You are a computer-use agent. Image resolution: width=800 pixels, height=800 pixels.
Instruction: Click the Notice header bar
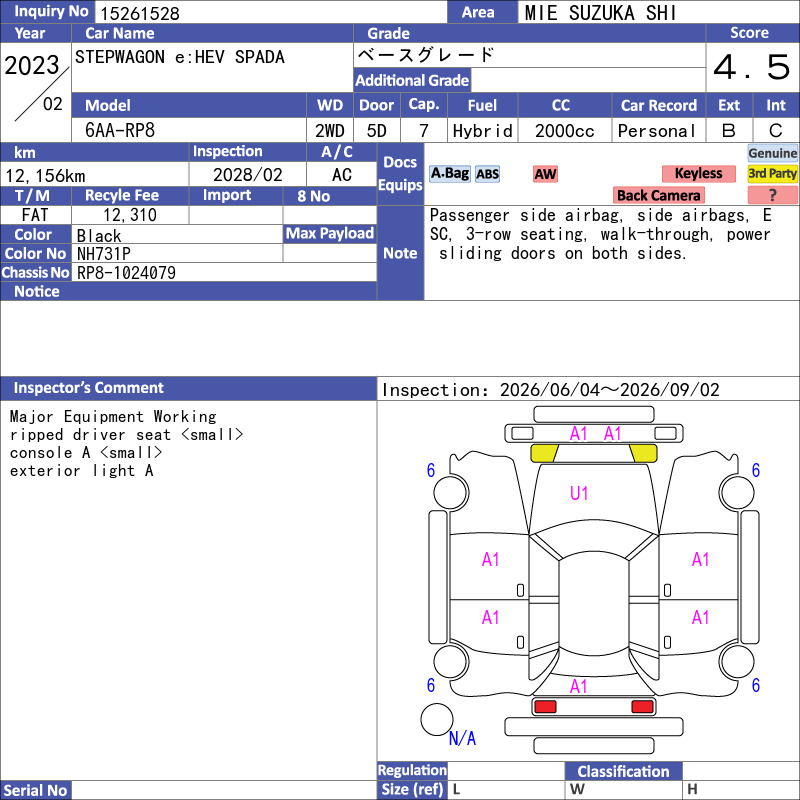coord(189,291)
